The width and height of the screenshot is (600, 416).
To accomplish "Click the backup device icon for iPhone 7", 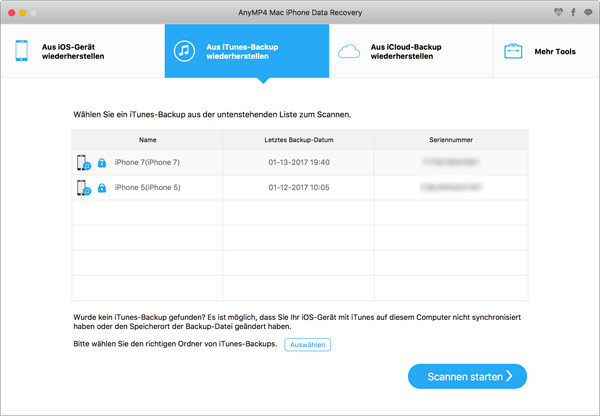I will [x=83, y=163].
